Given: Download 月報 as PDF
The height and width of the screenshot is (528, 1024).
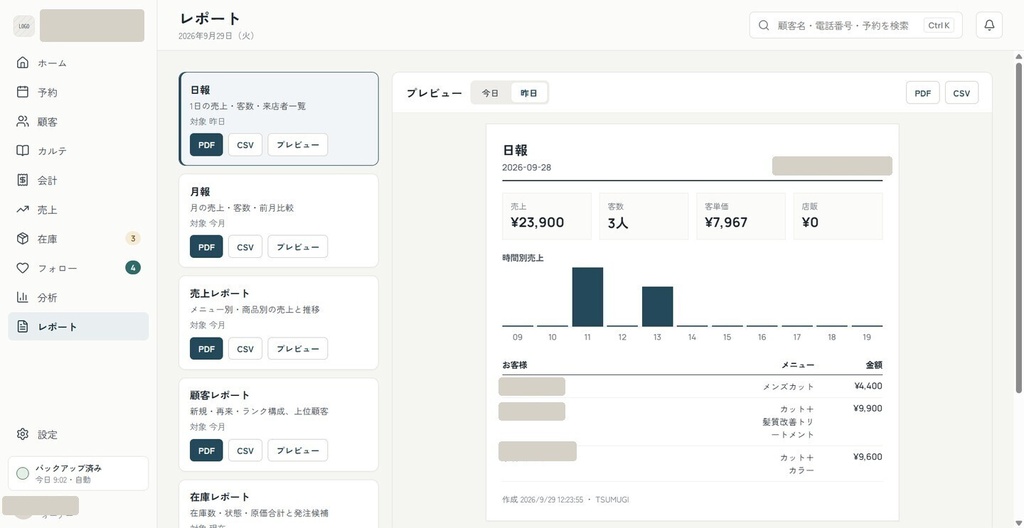Looking at the screenshot, I should (206, 247).
